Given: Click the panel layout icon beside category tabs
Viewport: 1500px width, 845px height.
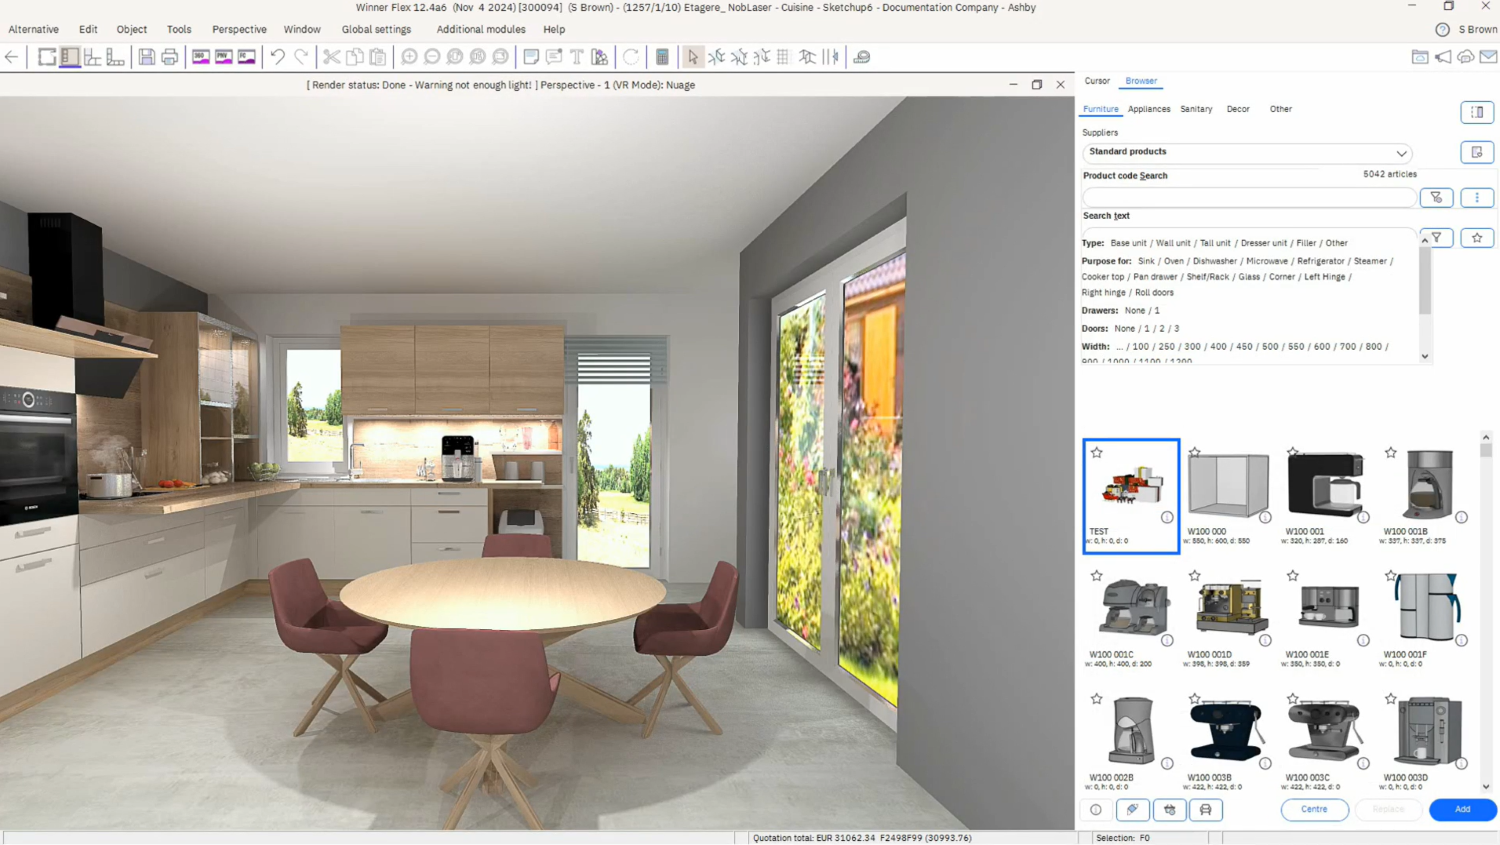Looking at the screenshot, I should (x=1477, y=112).
